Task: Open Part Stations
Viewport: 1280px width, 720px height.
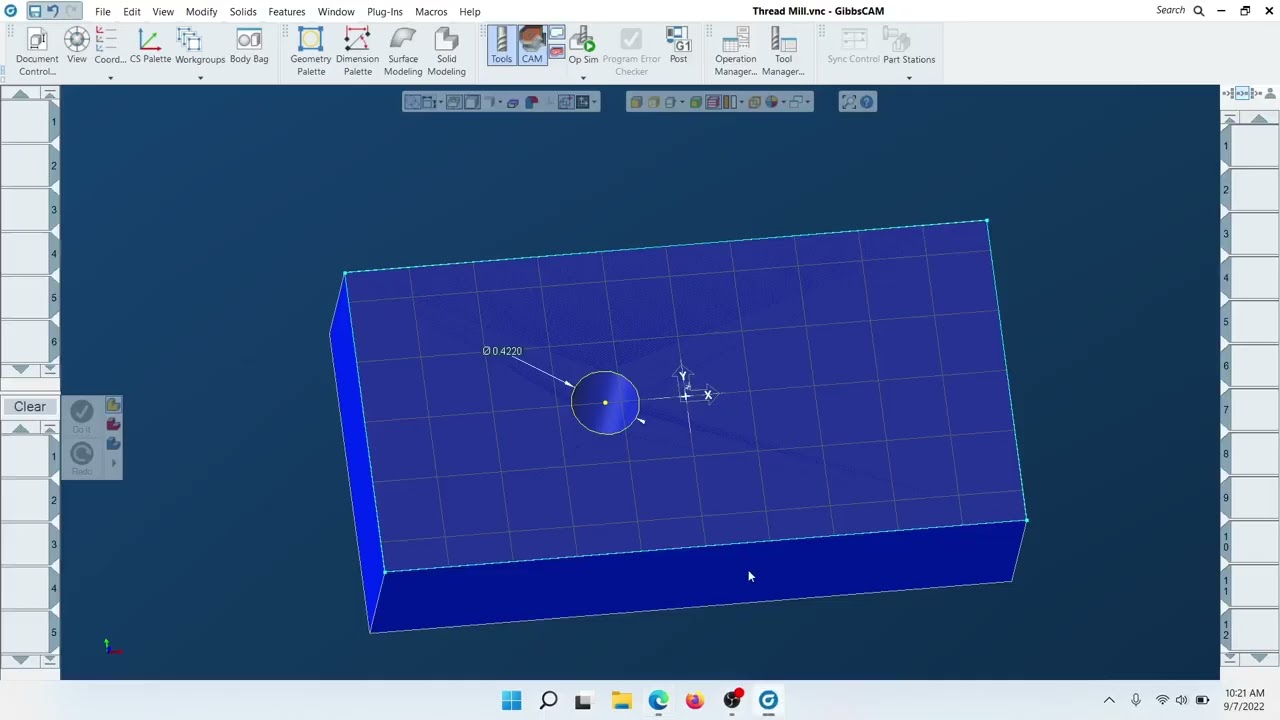Action: tap(909, 46)
